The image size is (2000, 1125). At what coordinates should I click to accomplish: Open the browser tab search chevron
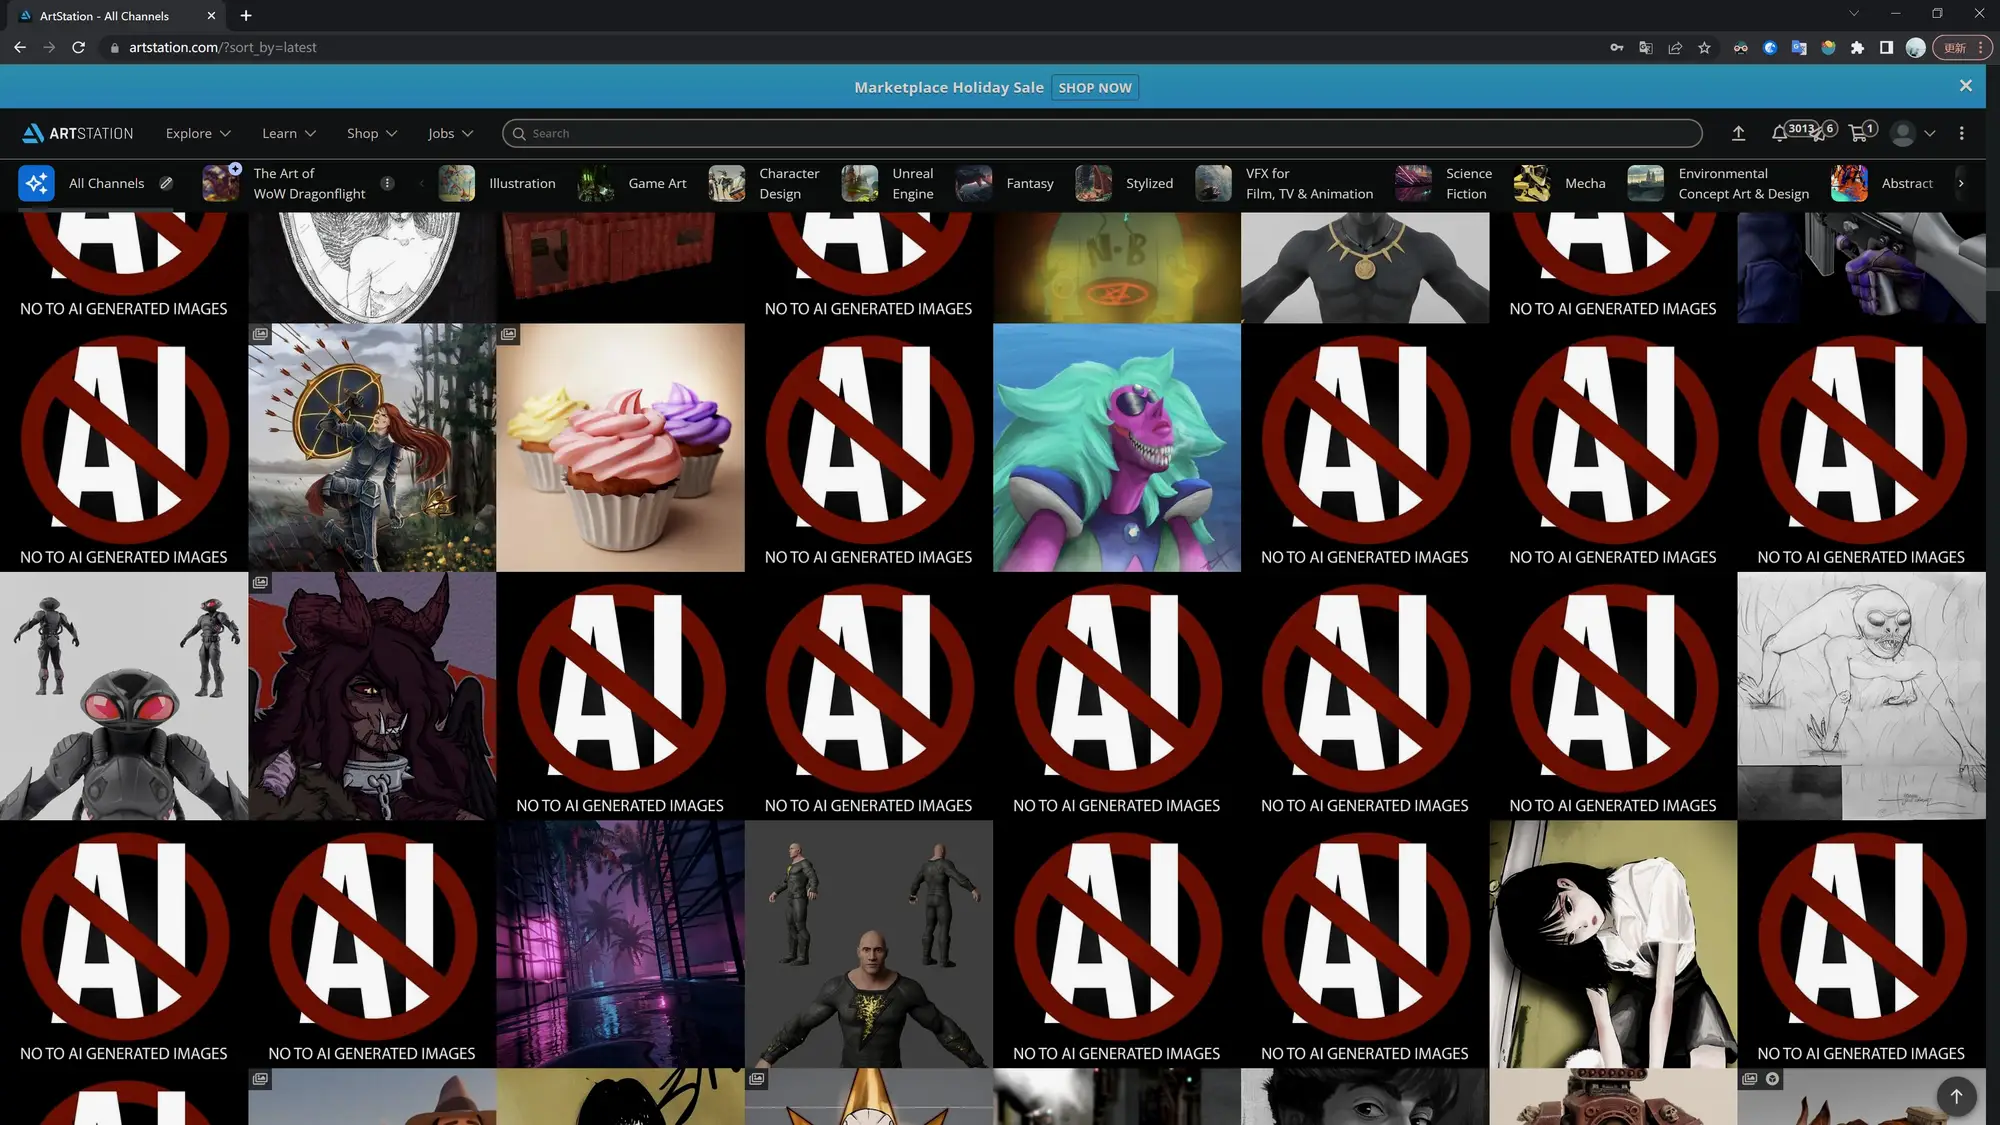(1853, 14)
